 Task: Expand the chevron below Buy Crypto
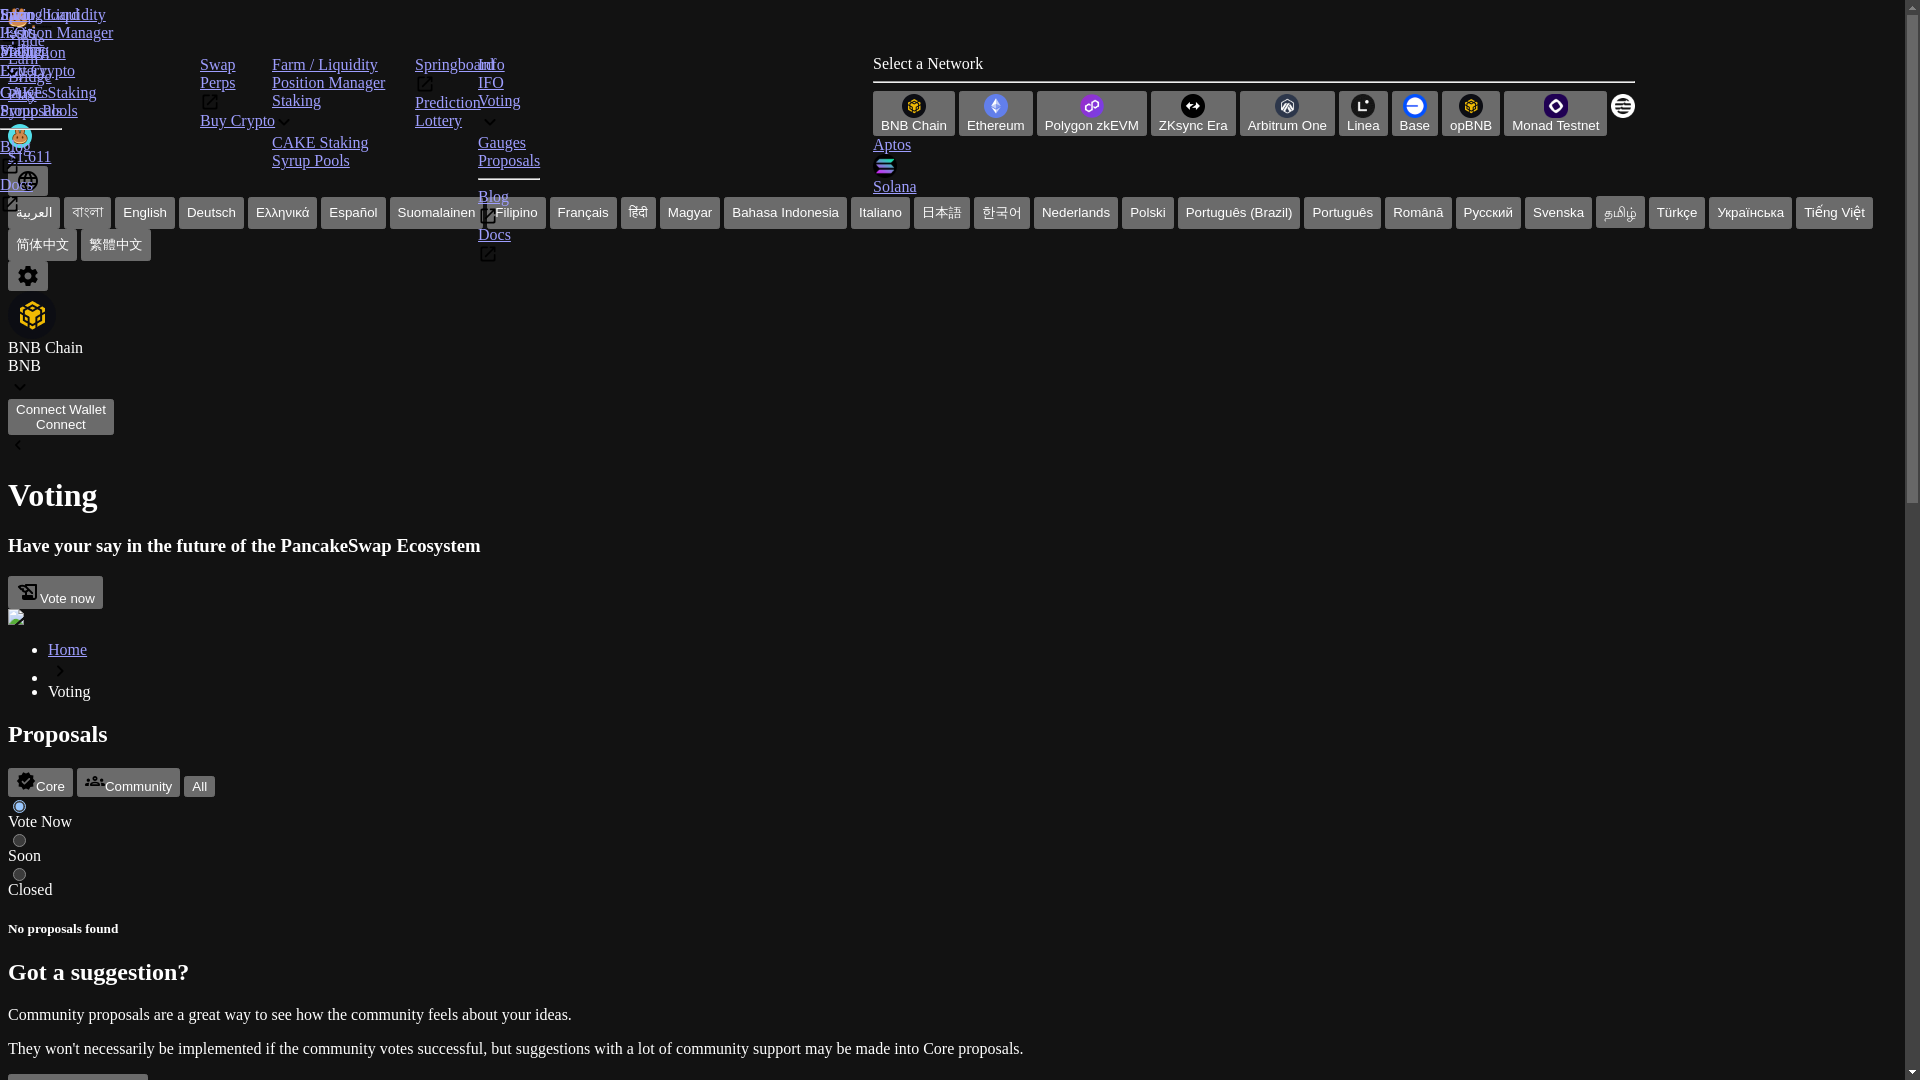click(x=284, y=122)
